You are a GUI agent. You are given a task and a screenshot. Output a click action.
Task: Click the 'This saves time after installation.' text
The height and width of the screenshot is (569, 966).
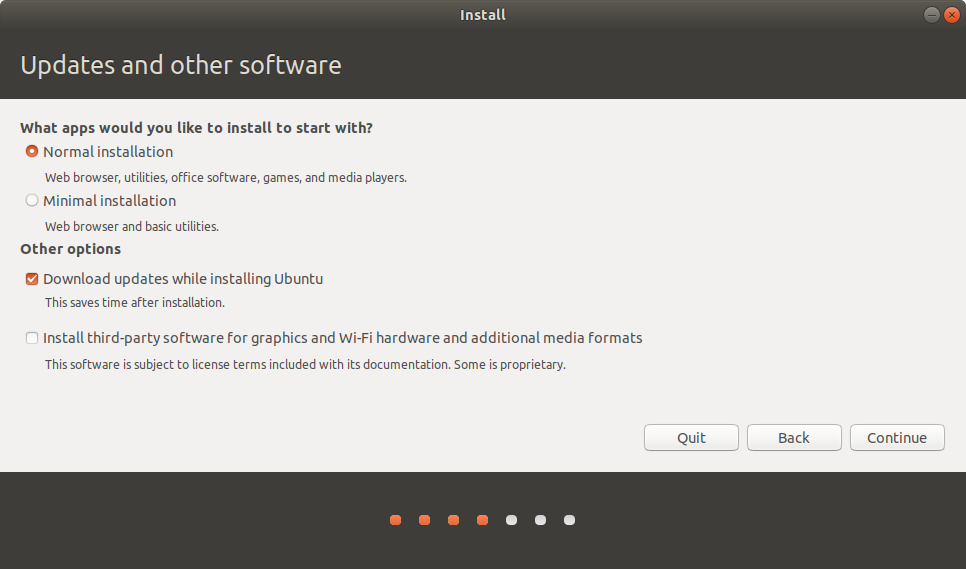135,302
